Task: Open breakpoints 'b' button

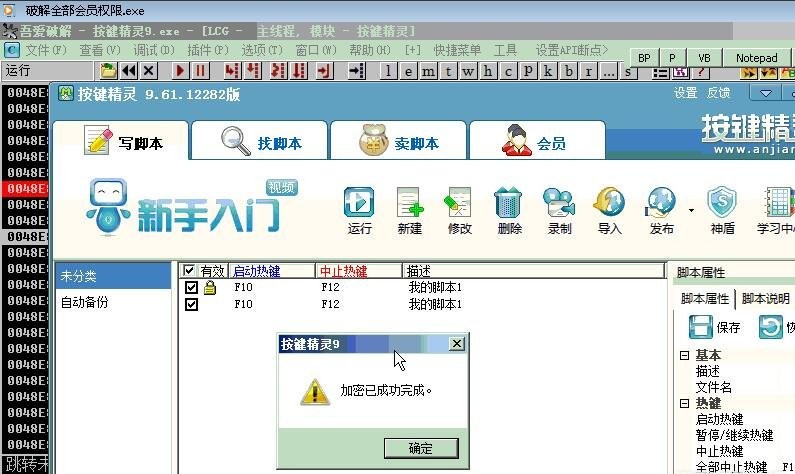Action: pyautogui.click(x=568, y=70)
